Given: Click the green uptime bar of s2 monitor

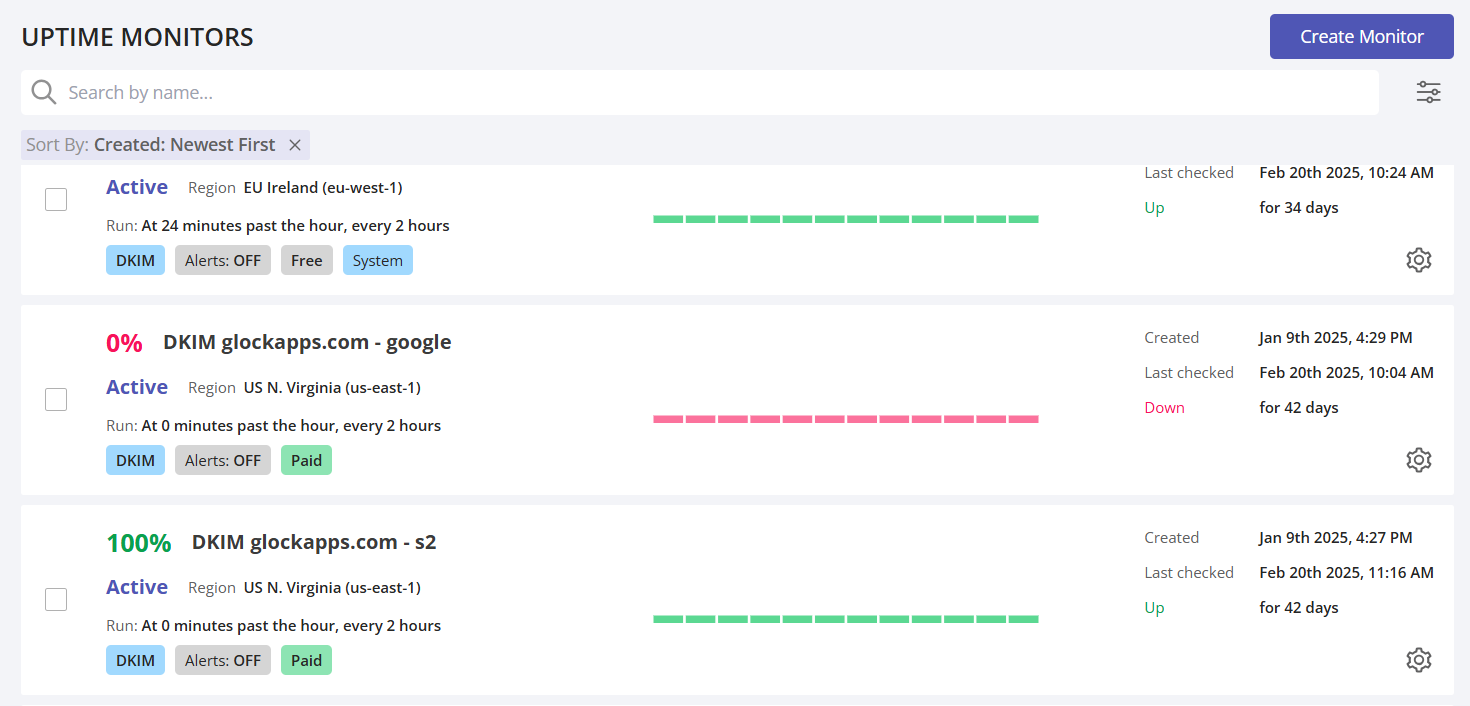Looking at the screenshot, I should [x=845, y=619].
